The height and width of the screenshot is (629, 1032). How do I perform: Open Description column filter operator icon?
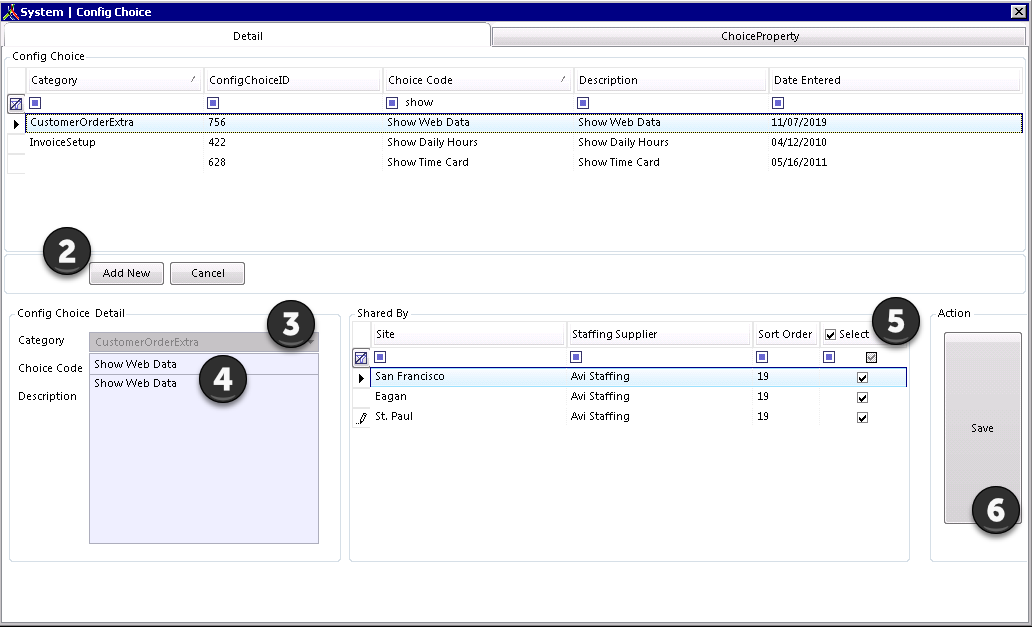pos(583,103)
